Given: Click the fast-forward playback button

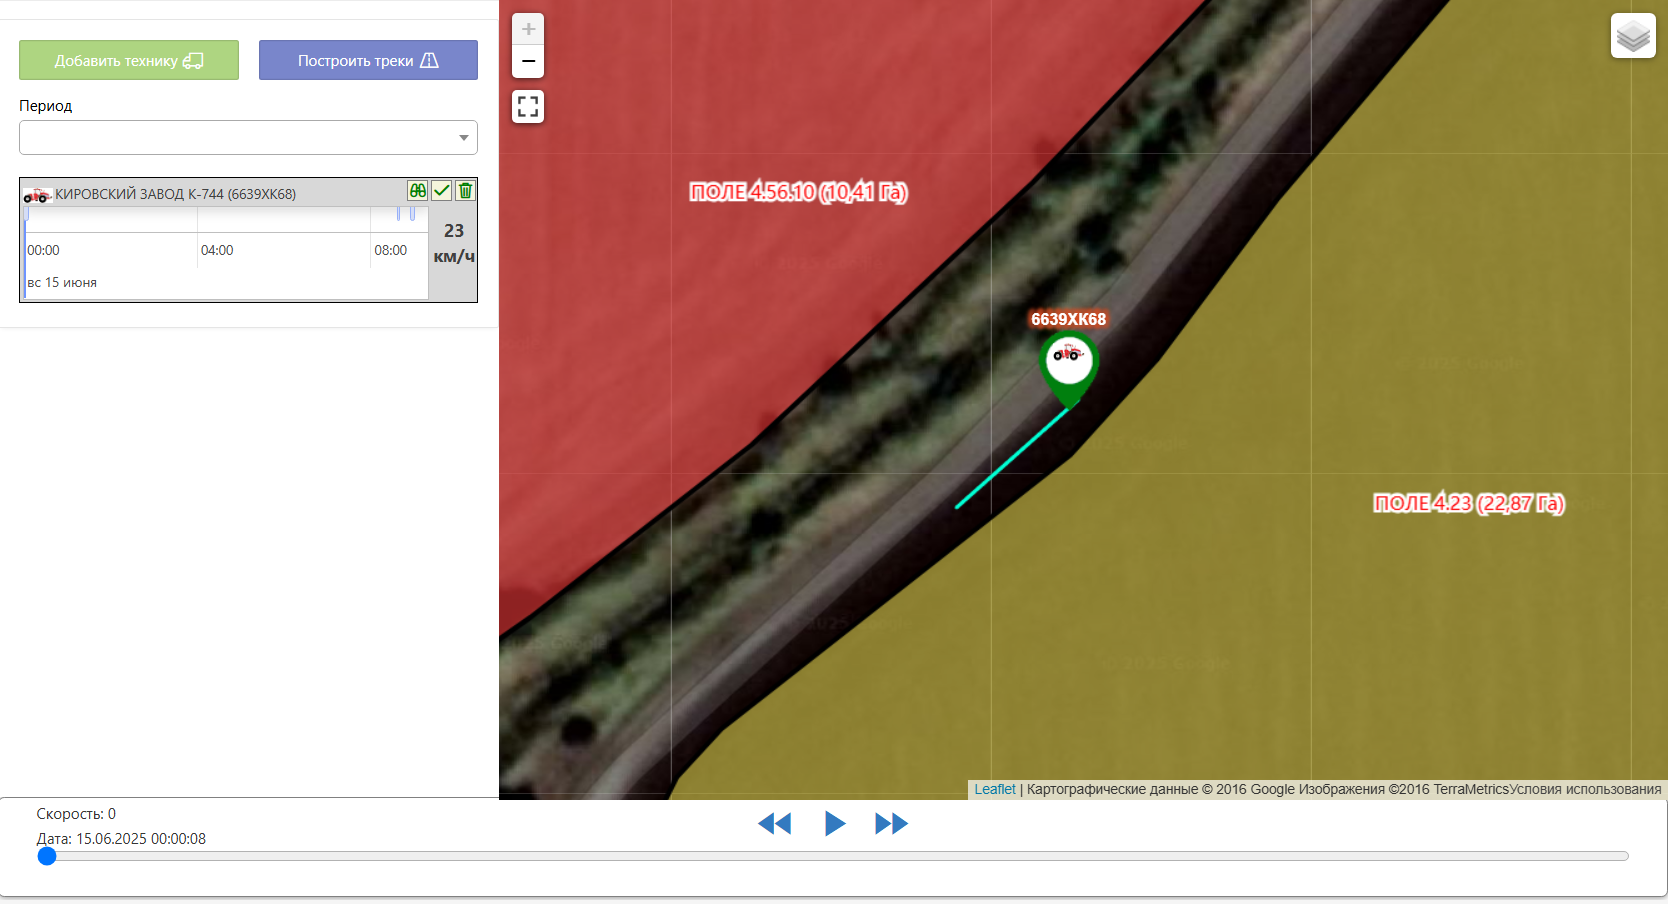Looking at the screenshot, I should 891,823.
